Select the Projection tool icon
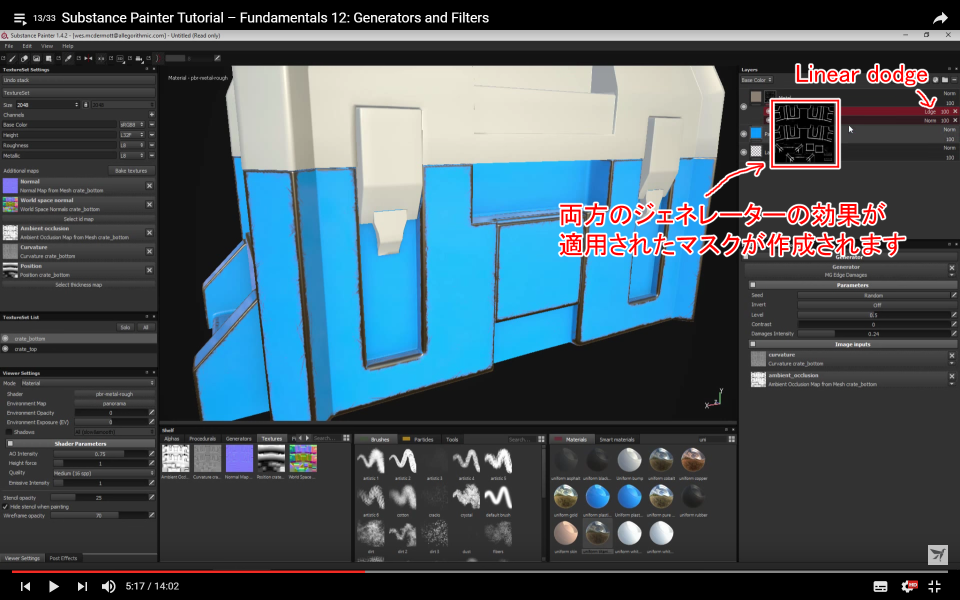This screenshot has width=960, height=600. [37, 59]
